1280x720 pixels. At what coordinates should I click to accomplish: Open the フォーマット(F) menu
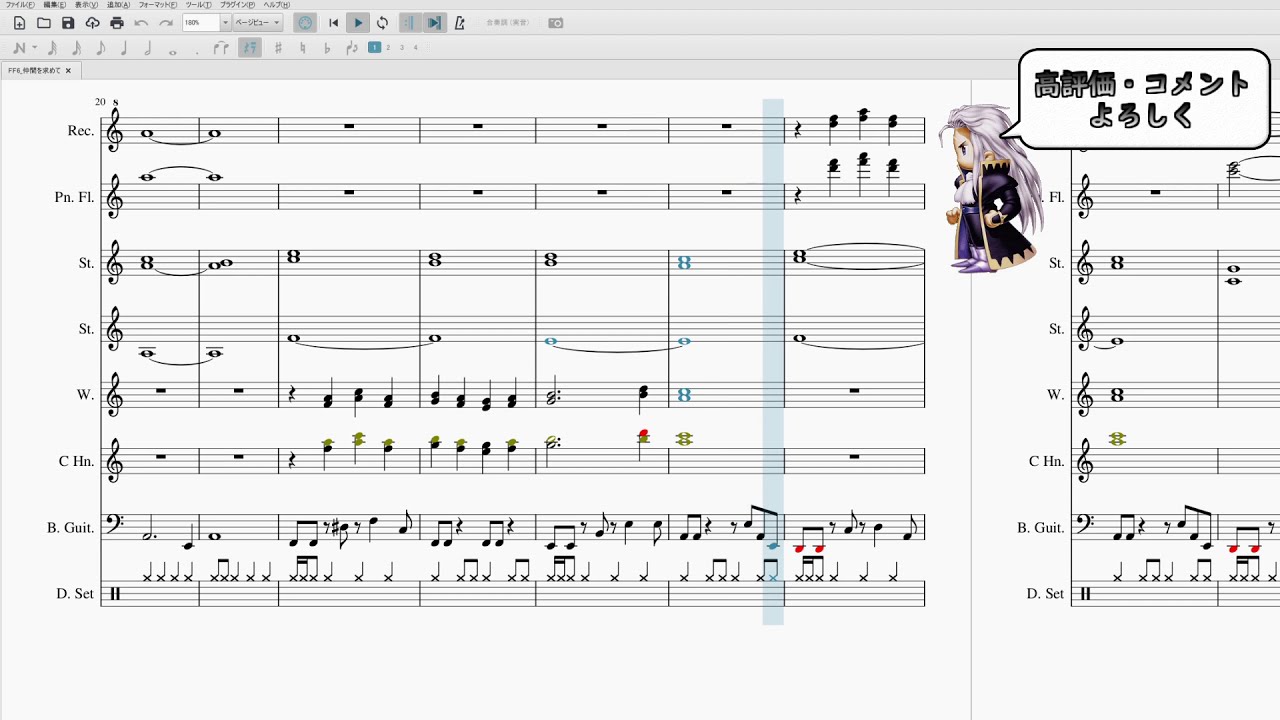pyautogui.click(x=158, y=5)
